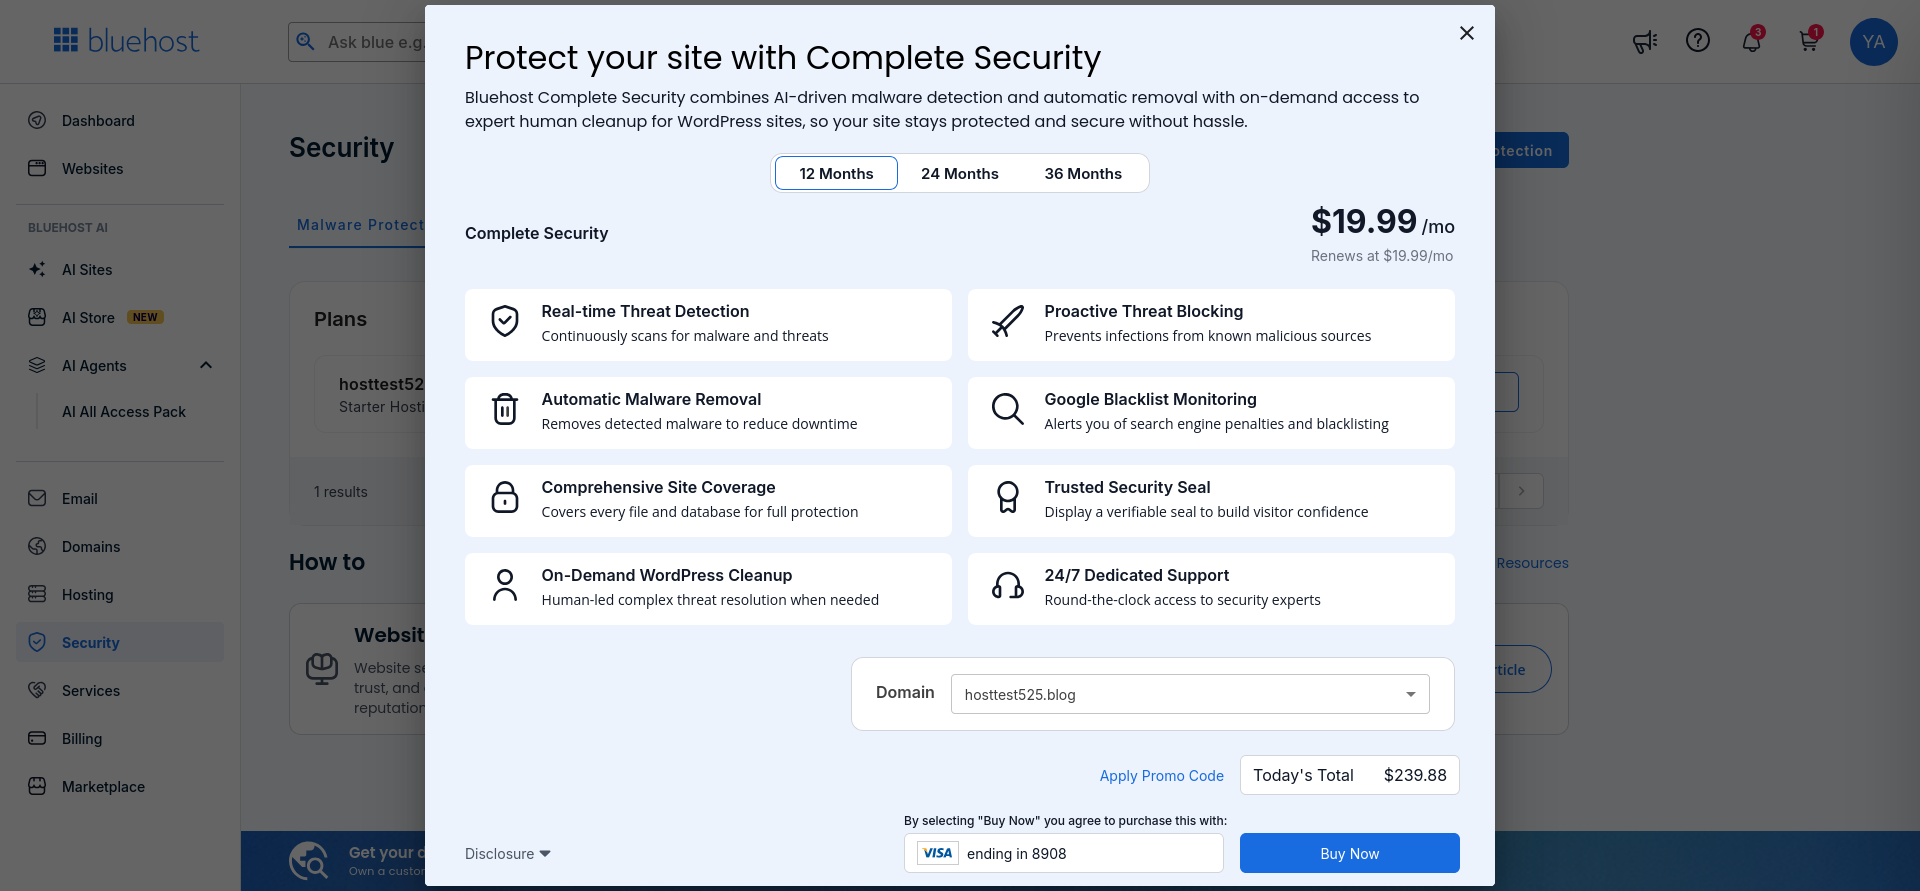Click the Hosting server icon in sidebar
1920x891 pixels.
pos(37,594)
